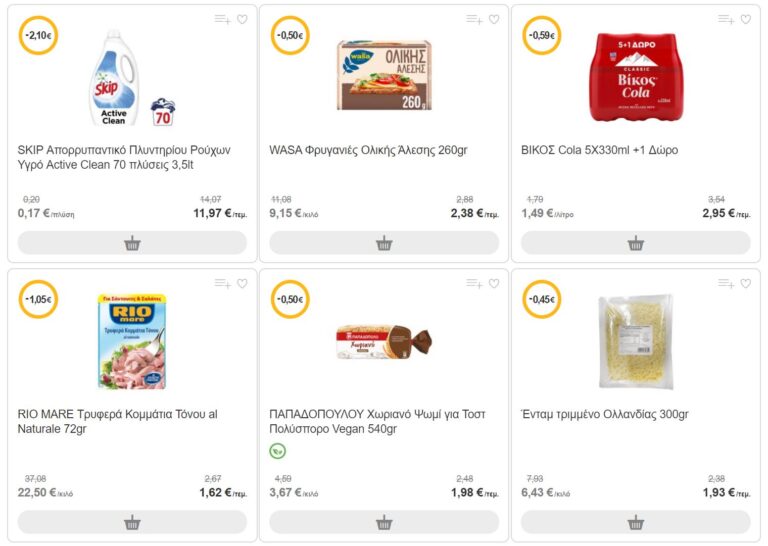This screenshot has width=768, height=546.
Task: Add ΒΙΚΟΣ Cola to cart basket button
Action: click(636, 243)
